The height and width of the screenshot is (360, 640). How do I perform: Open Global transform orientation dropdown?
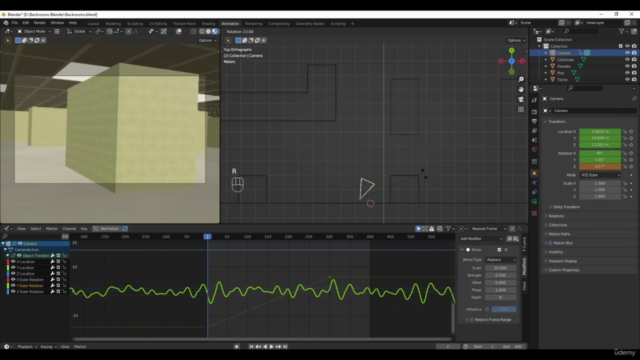[79, 31]
